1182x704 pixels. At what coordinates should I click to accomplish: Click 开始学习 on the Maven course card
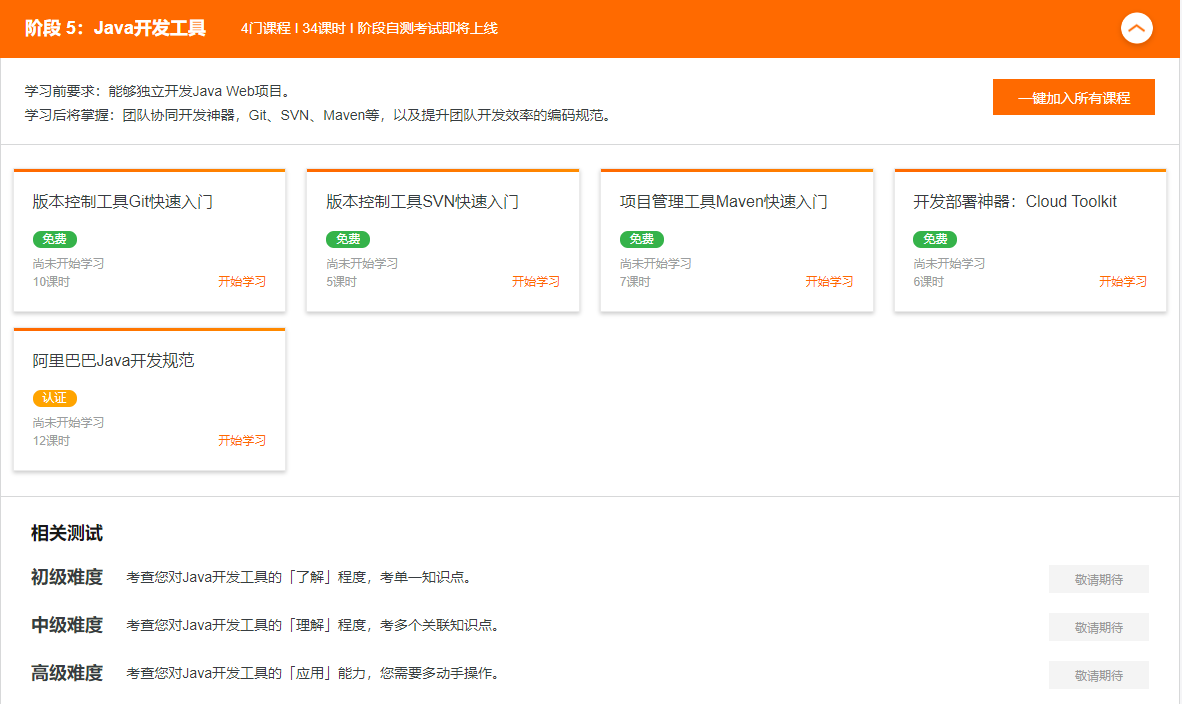click(829, 281)
